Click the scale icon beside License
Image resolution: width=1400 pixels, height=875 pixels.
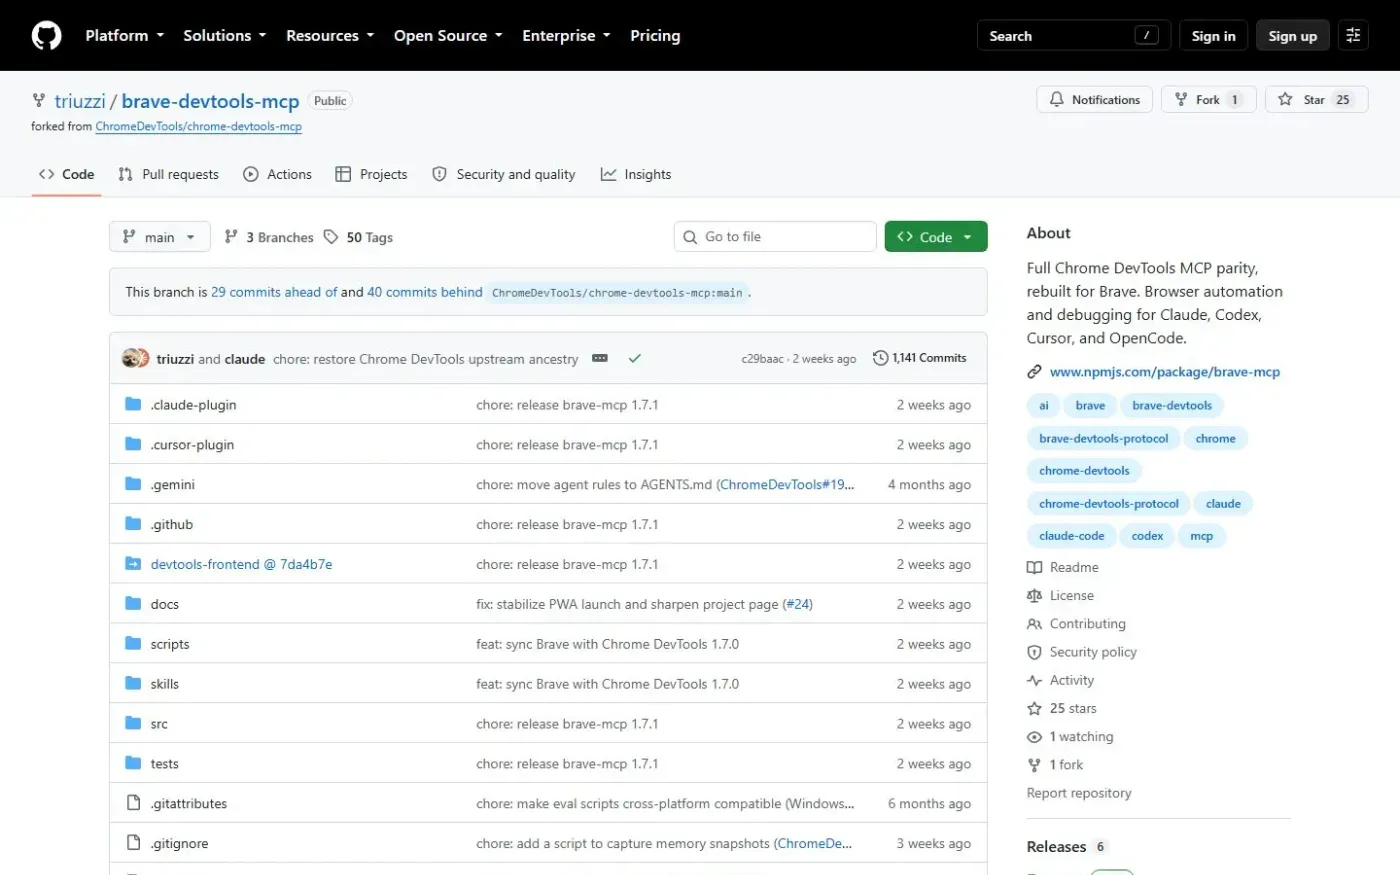click(1034, 595)
